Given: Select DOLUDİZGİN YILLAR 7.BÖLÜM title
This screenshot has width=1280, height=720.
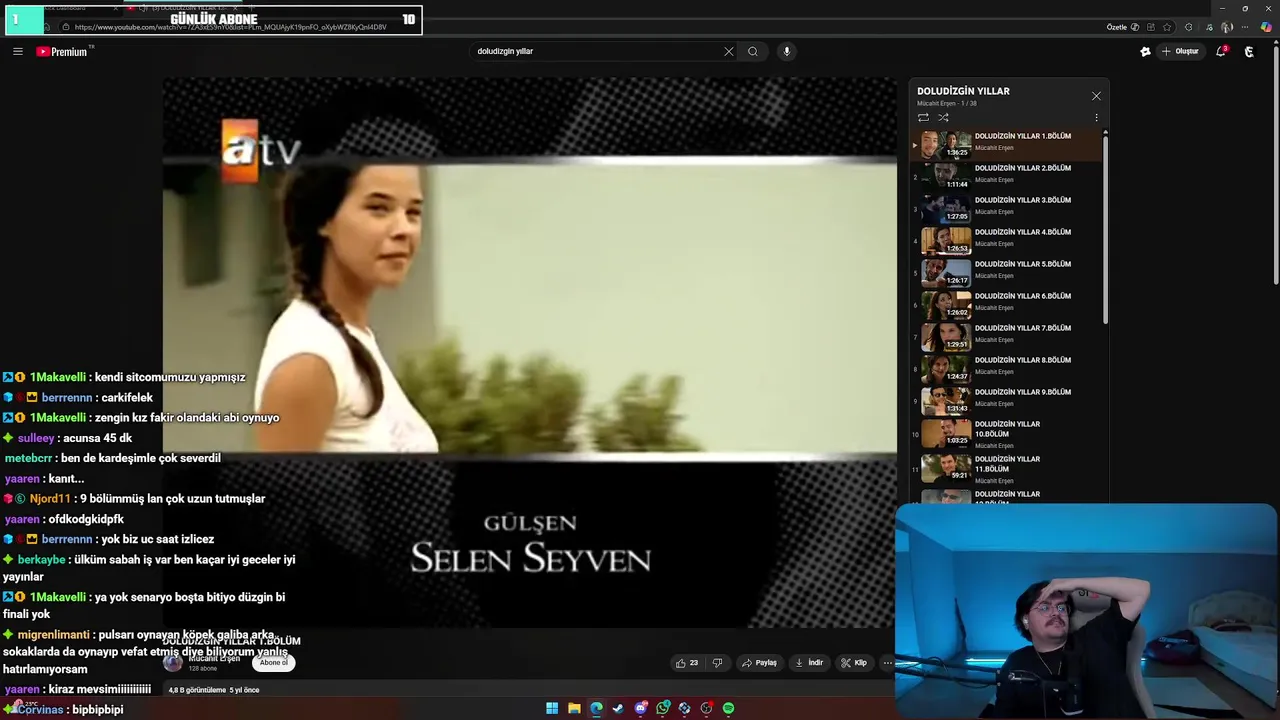Looking at the screenshot, I should click(1022, 328).
